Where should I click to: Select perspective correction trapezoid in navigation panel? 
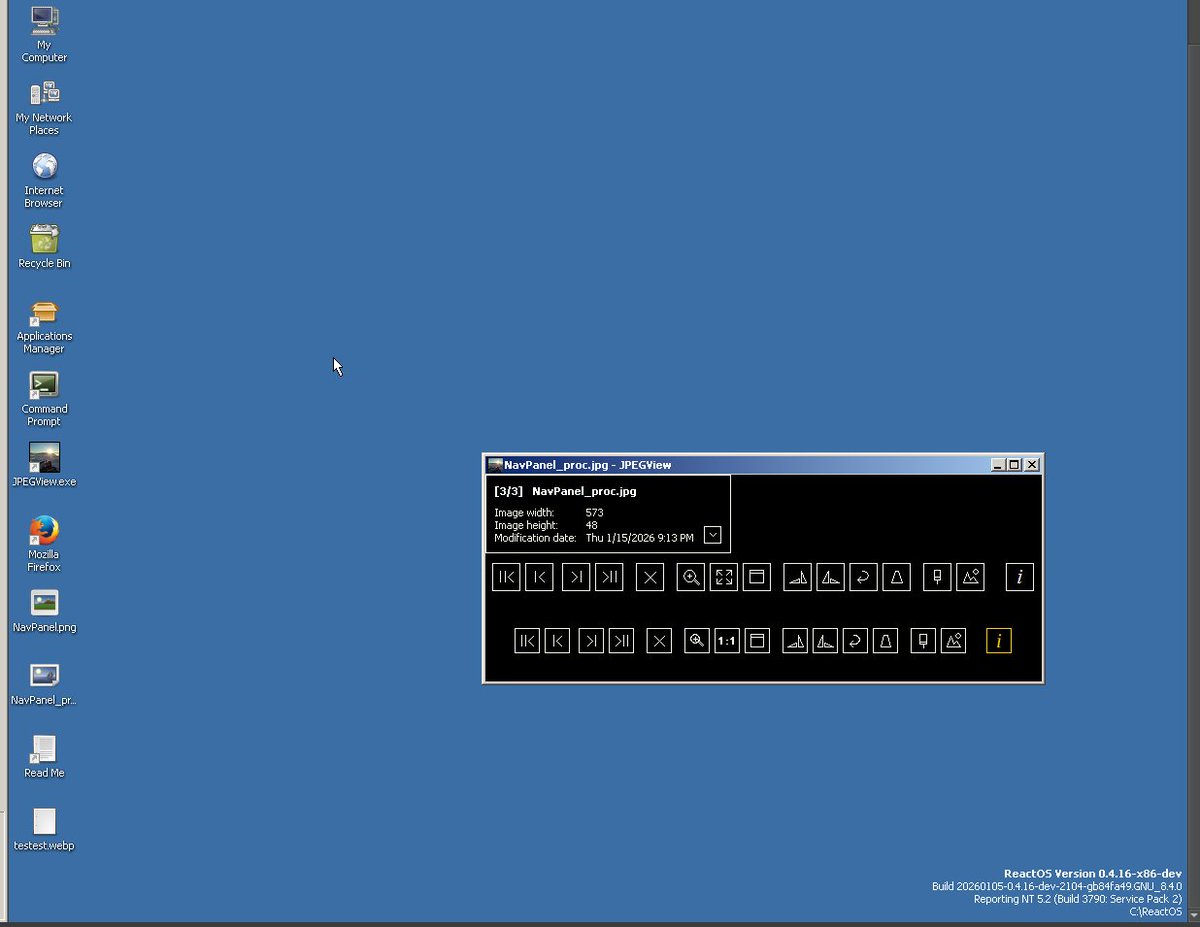(x=885, y=641)
